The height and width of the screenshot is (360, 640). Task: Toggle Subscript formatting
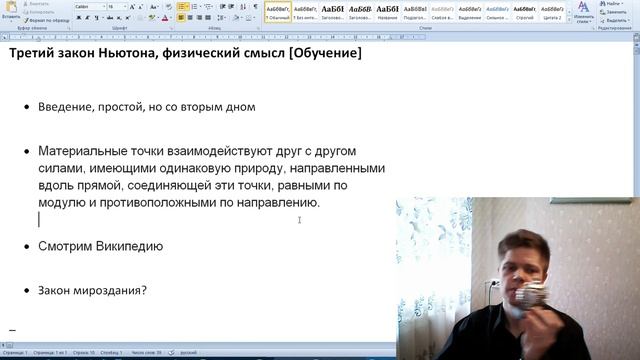coord(119,18)
